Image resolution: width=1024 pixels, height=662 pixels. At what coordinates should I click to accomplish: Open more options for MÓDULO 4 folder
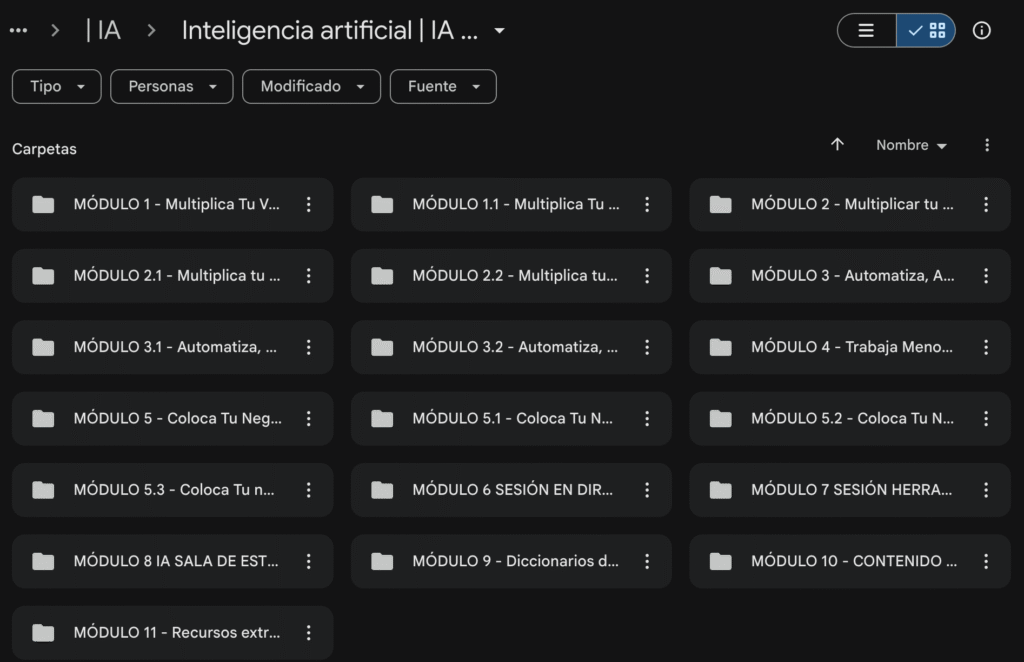(x=986, y=348)
